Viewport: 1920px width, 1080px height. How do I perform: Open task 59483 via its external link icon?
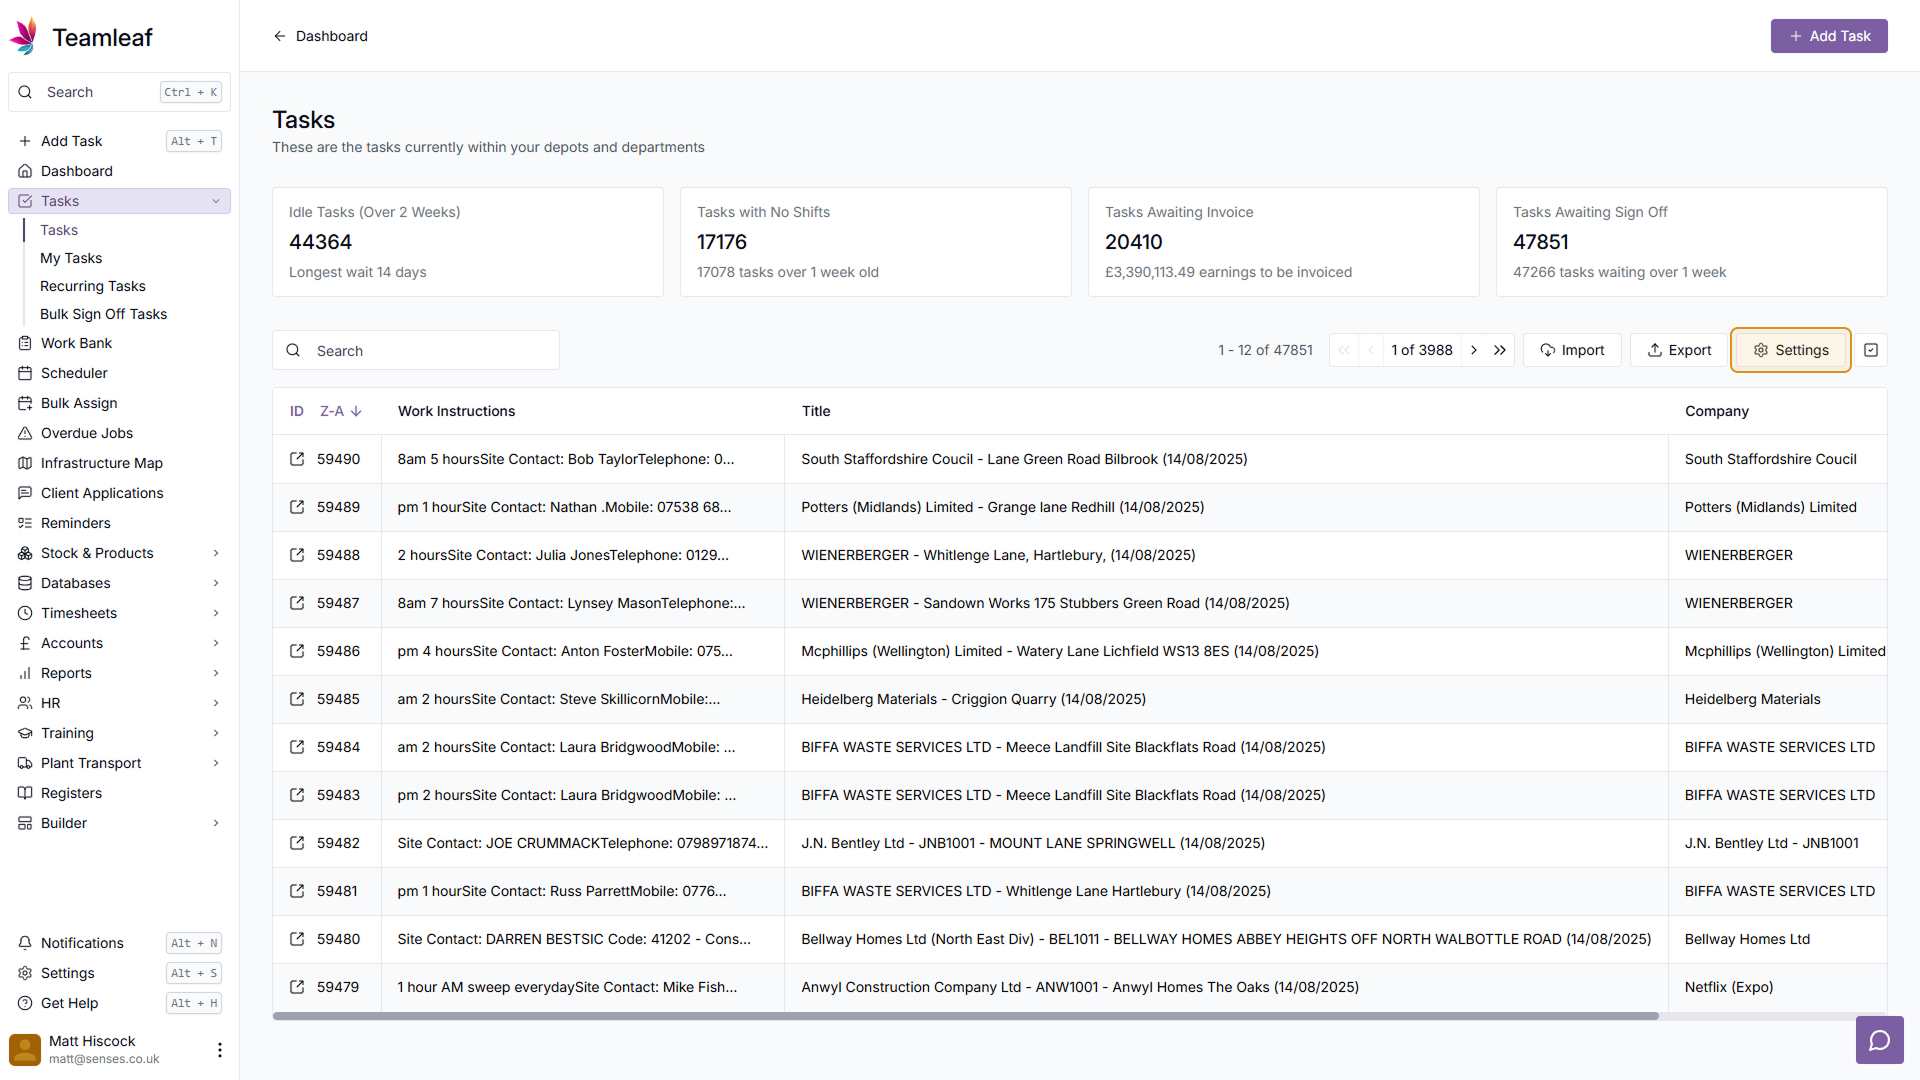pos(297,795)
